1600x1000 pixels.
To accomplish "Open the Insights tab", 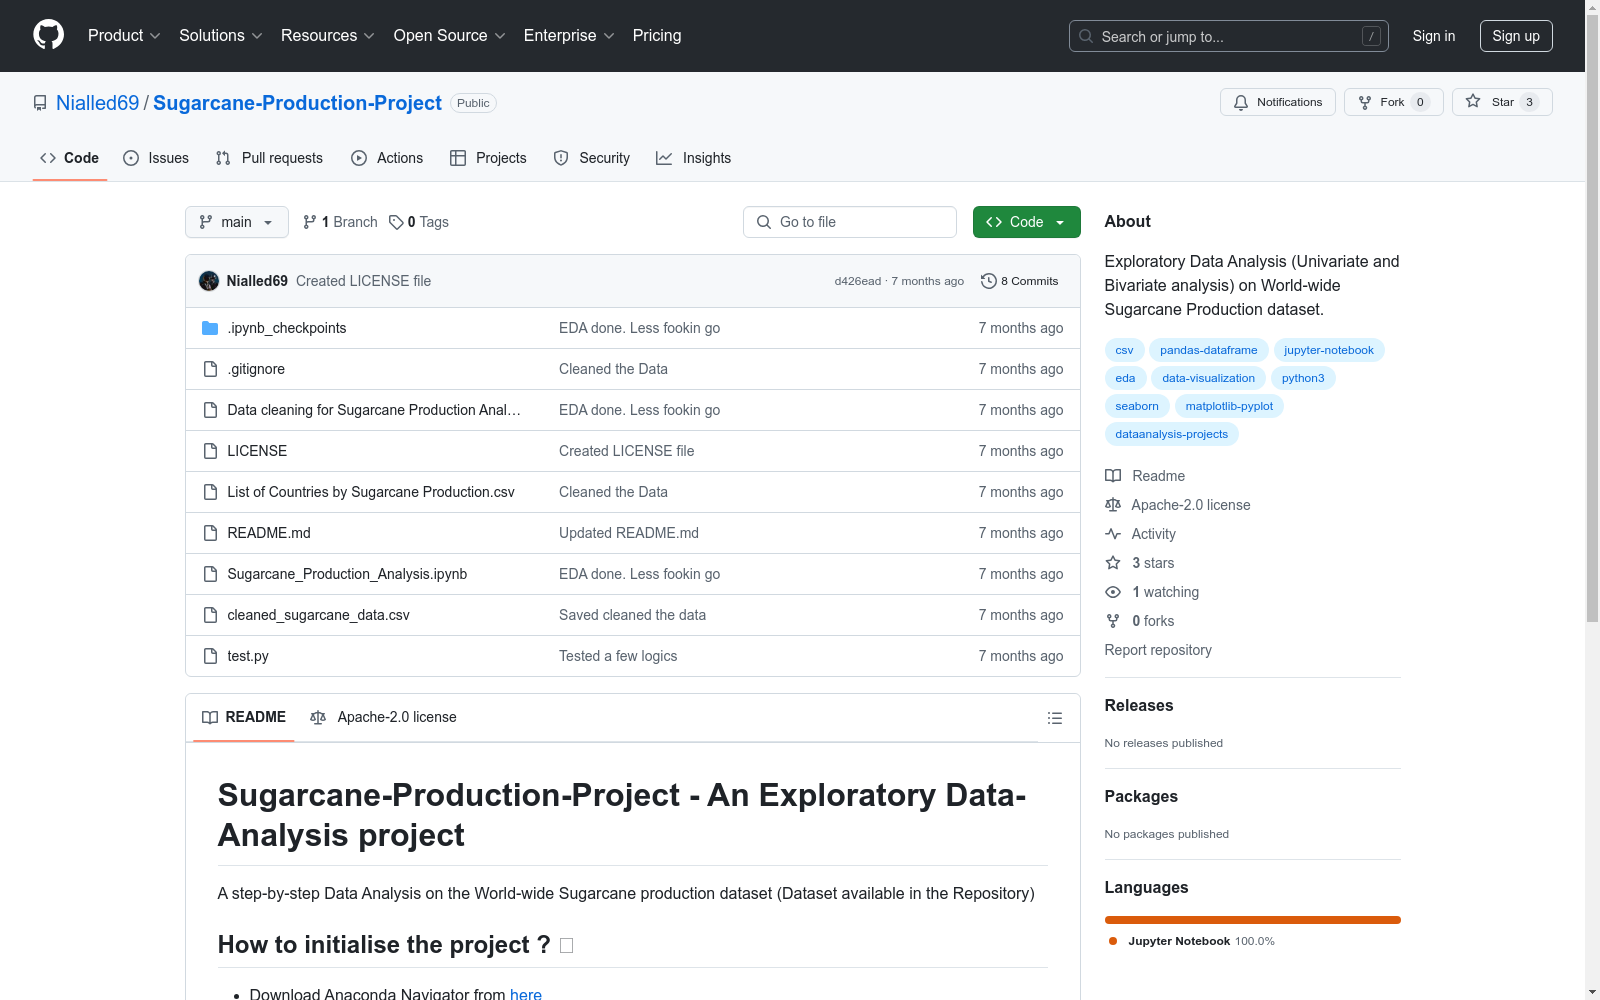I will coord(694,158).
